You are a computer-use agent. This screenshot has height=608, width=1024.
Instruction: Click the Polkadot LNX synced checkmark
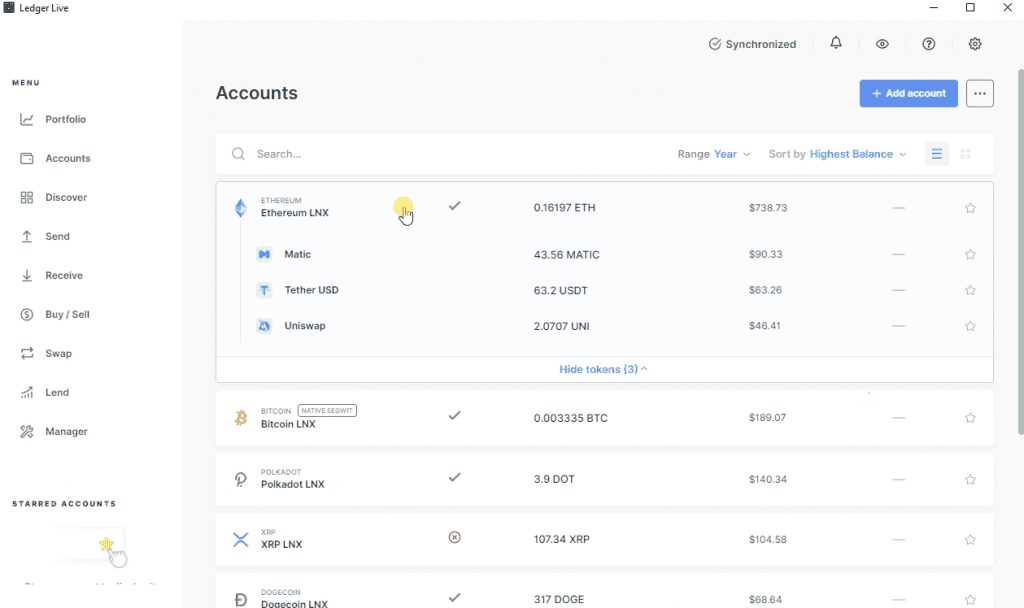[x=455, y=477]
